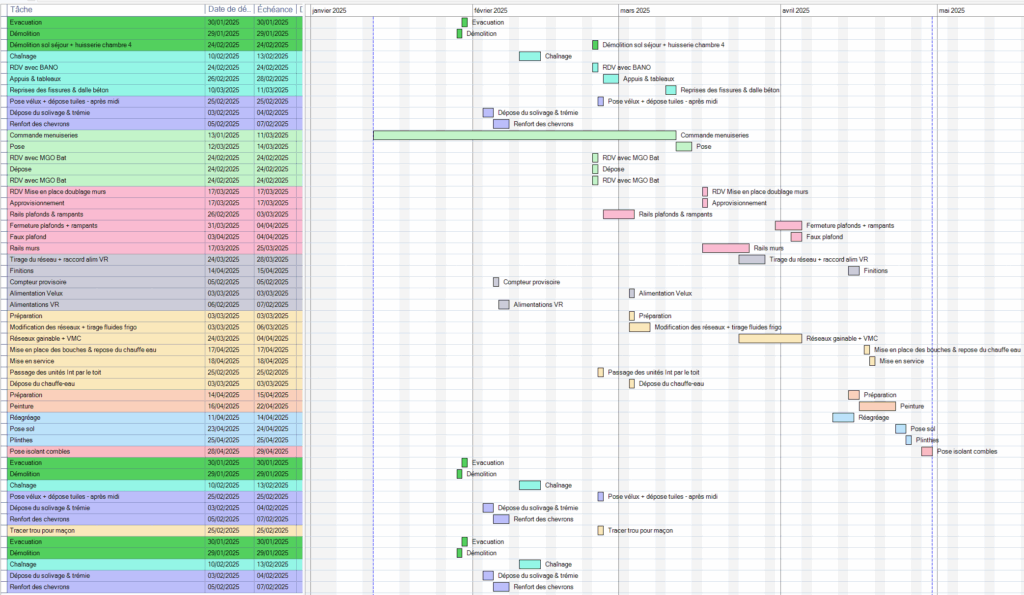1024x595 pixels.
Task: Click the Tracer trou pour maçon Gantt marker
Action: (x=601, y=530)
